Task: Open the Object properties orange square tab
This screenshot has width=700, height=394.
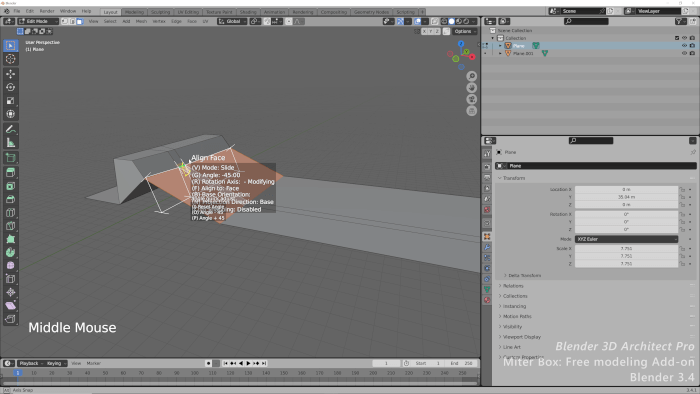Action: [487, 236]
